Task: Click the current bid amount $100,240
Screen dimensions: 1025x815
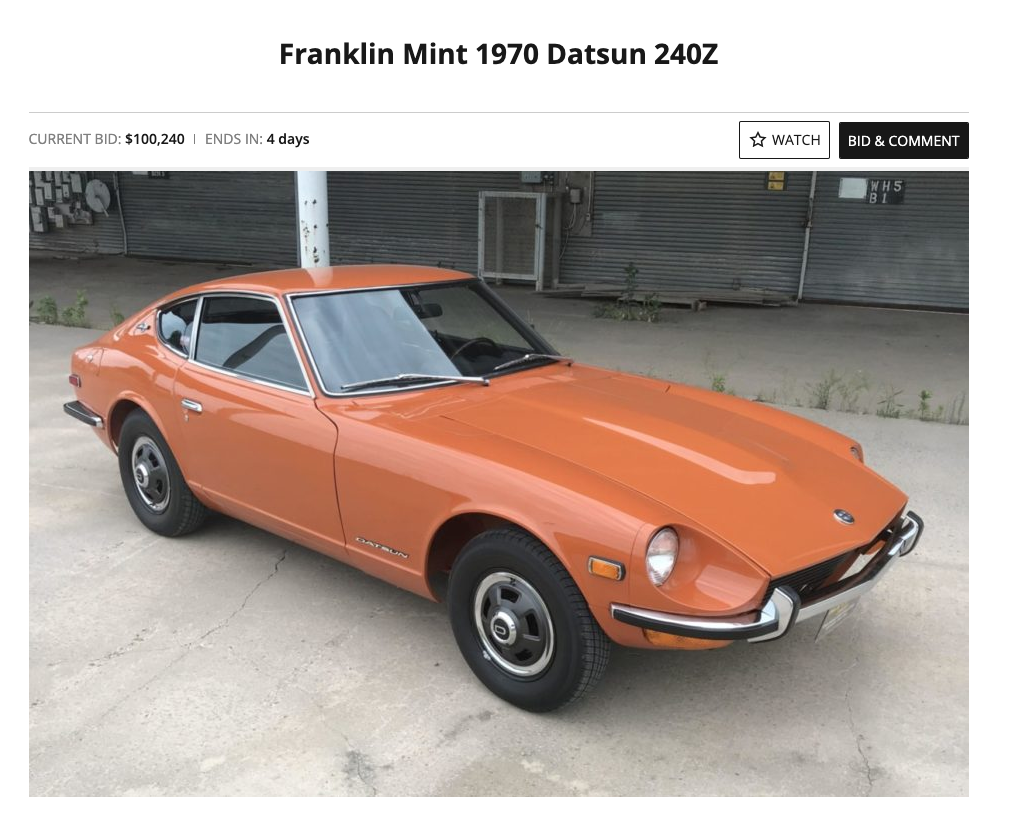Action: point(155,139)
